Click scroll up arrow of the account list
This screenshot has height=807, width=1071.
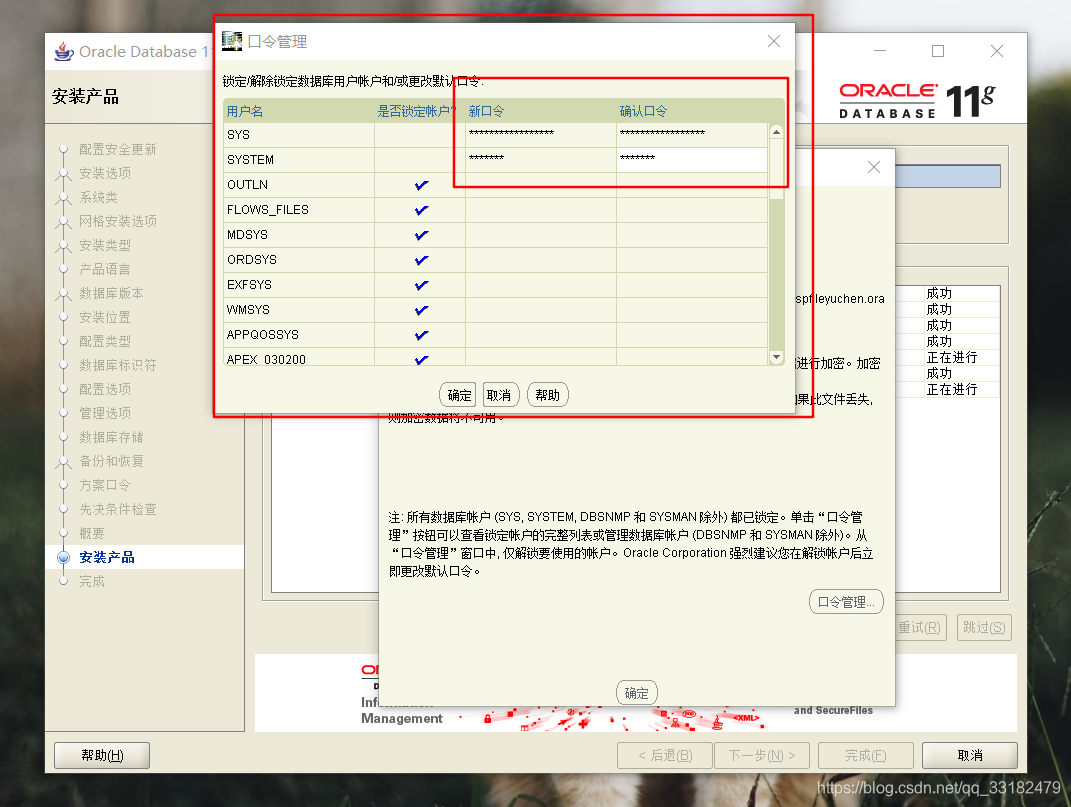776,131
